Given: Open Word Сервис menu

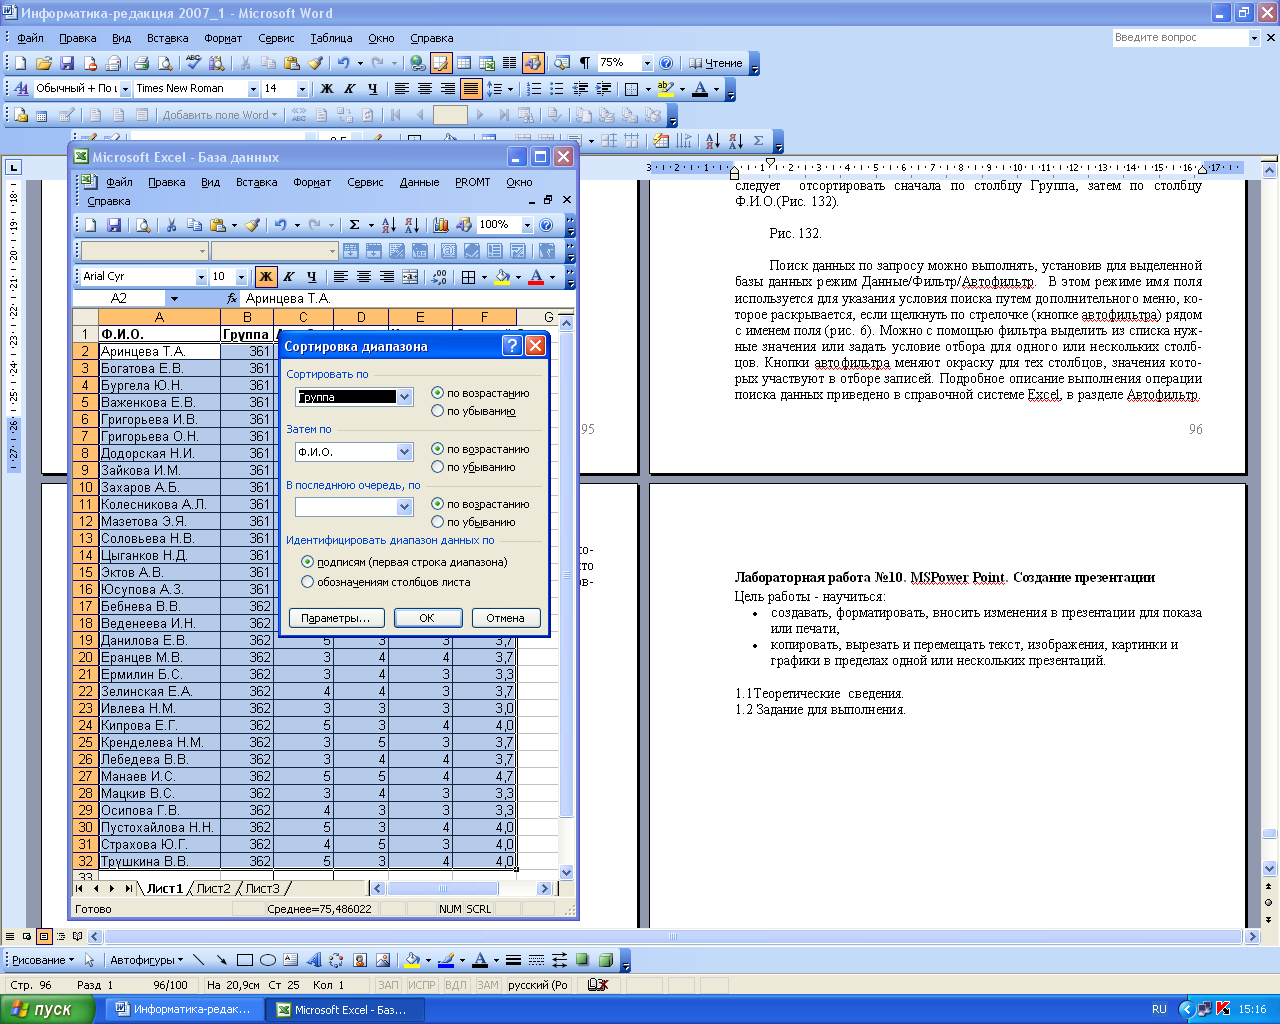Looking at the screenshot, I should (x=276, y=38).
